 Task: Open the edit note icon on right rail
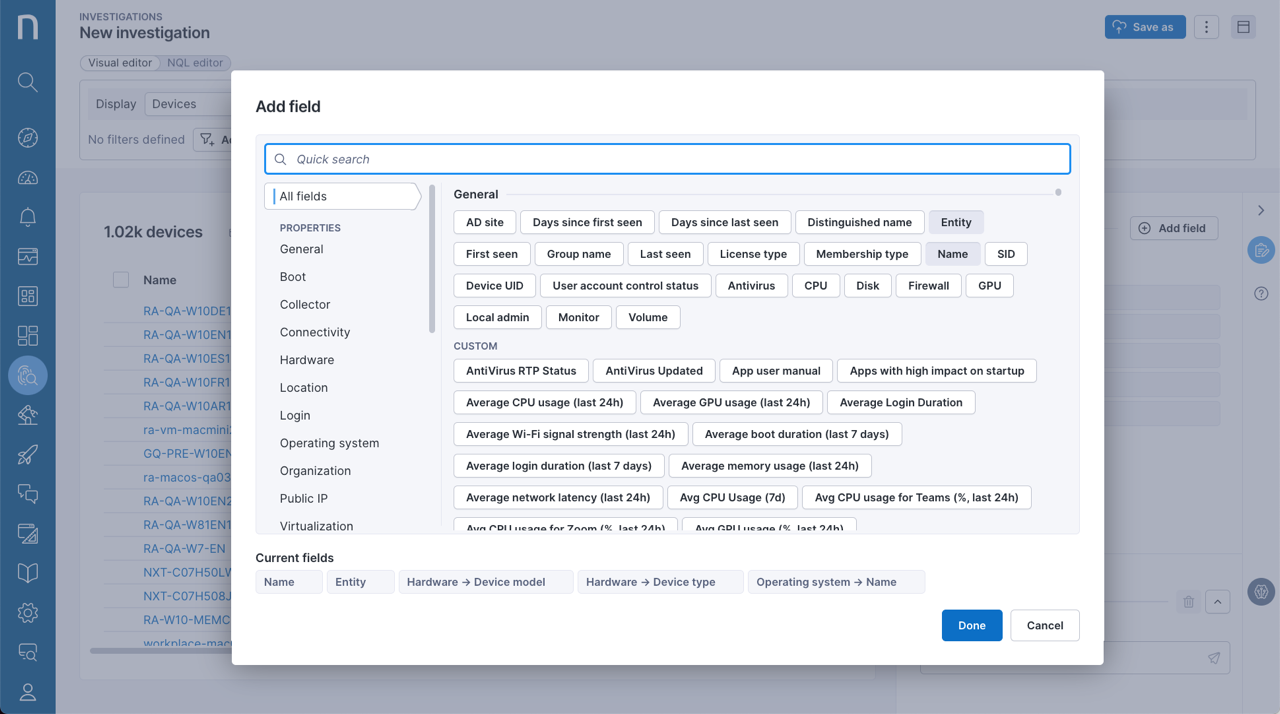tap(1261, 251)
